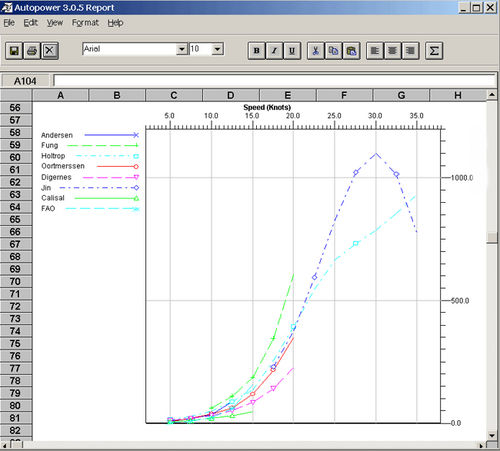Click the A104 cell reference box
This screenshot has width=500, height=451.
coord(25,81)
